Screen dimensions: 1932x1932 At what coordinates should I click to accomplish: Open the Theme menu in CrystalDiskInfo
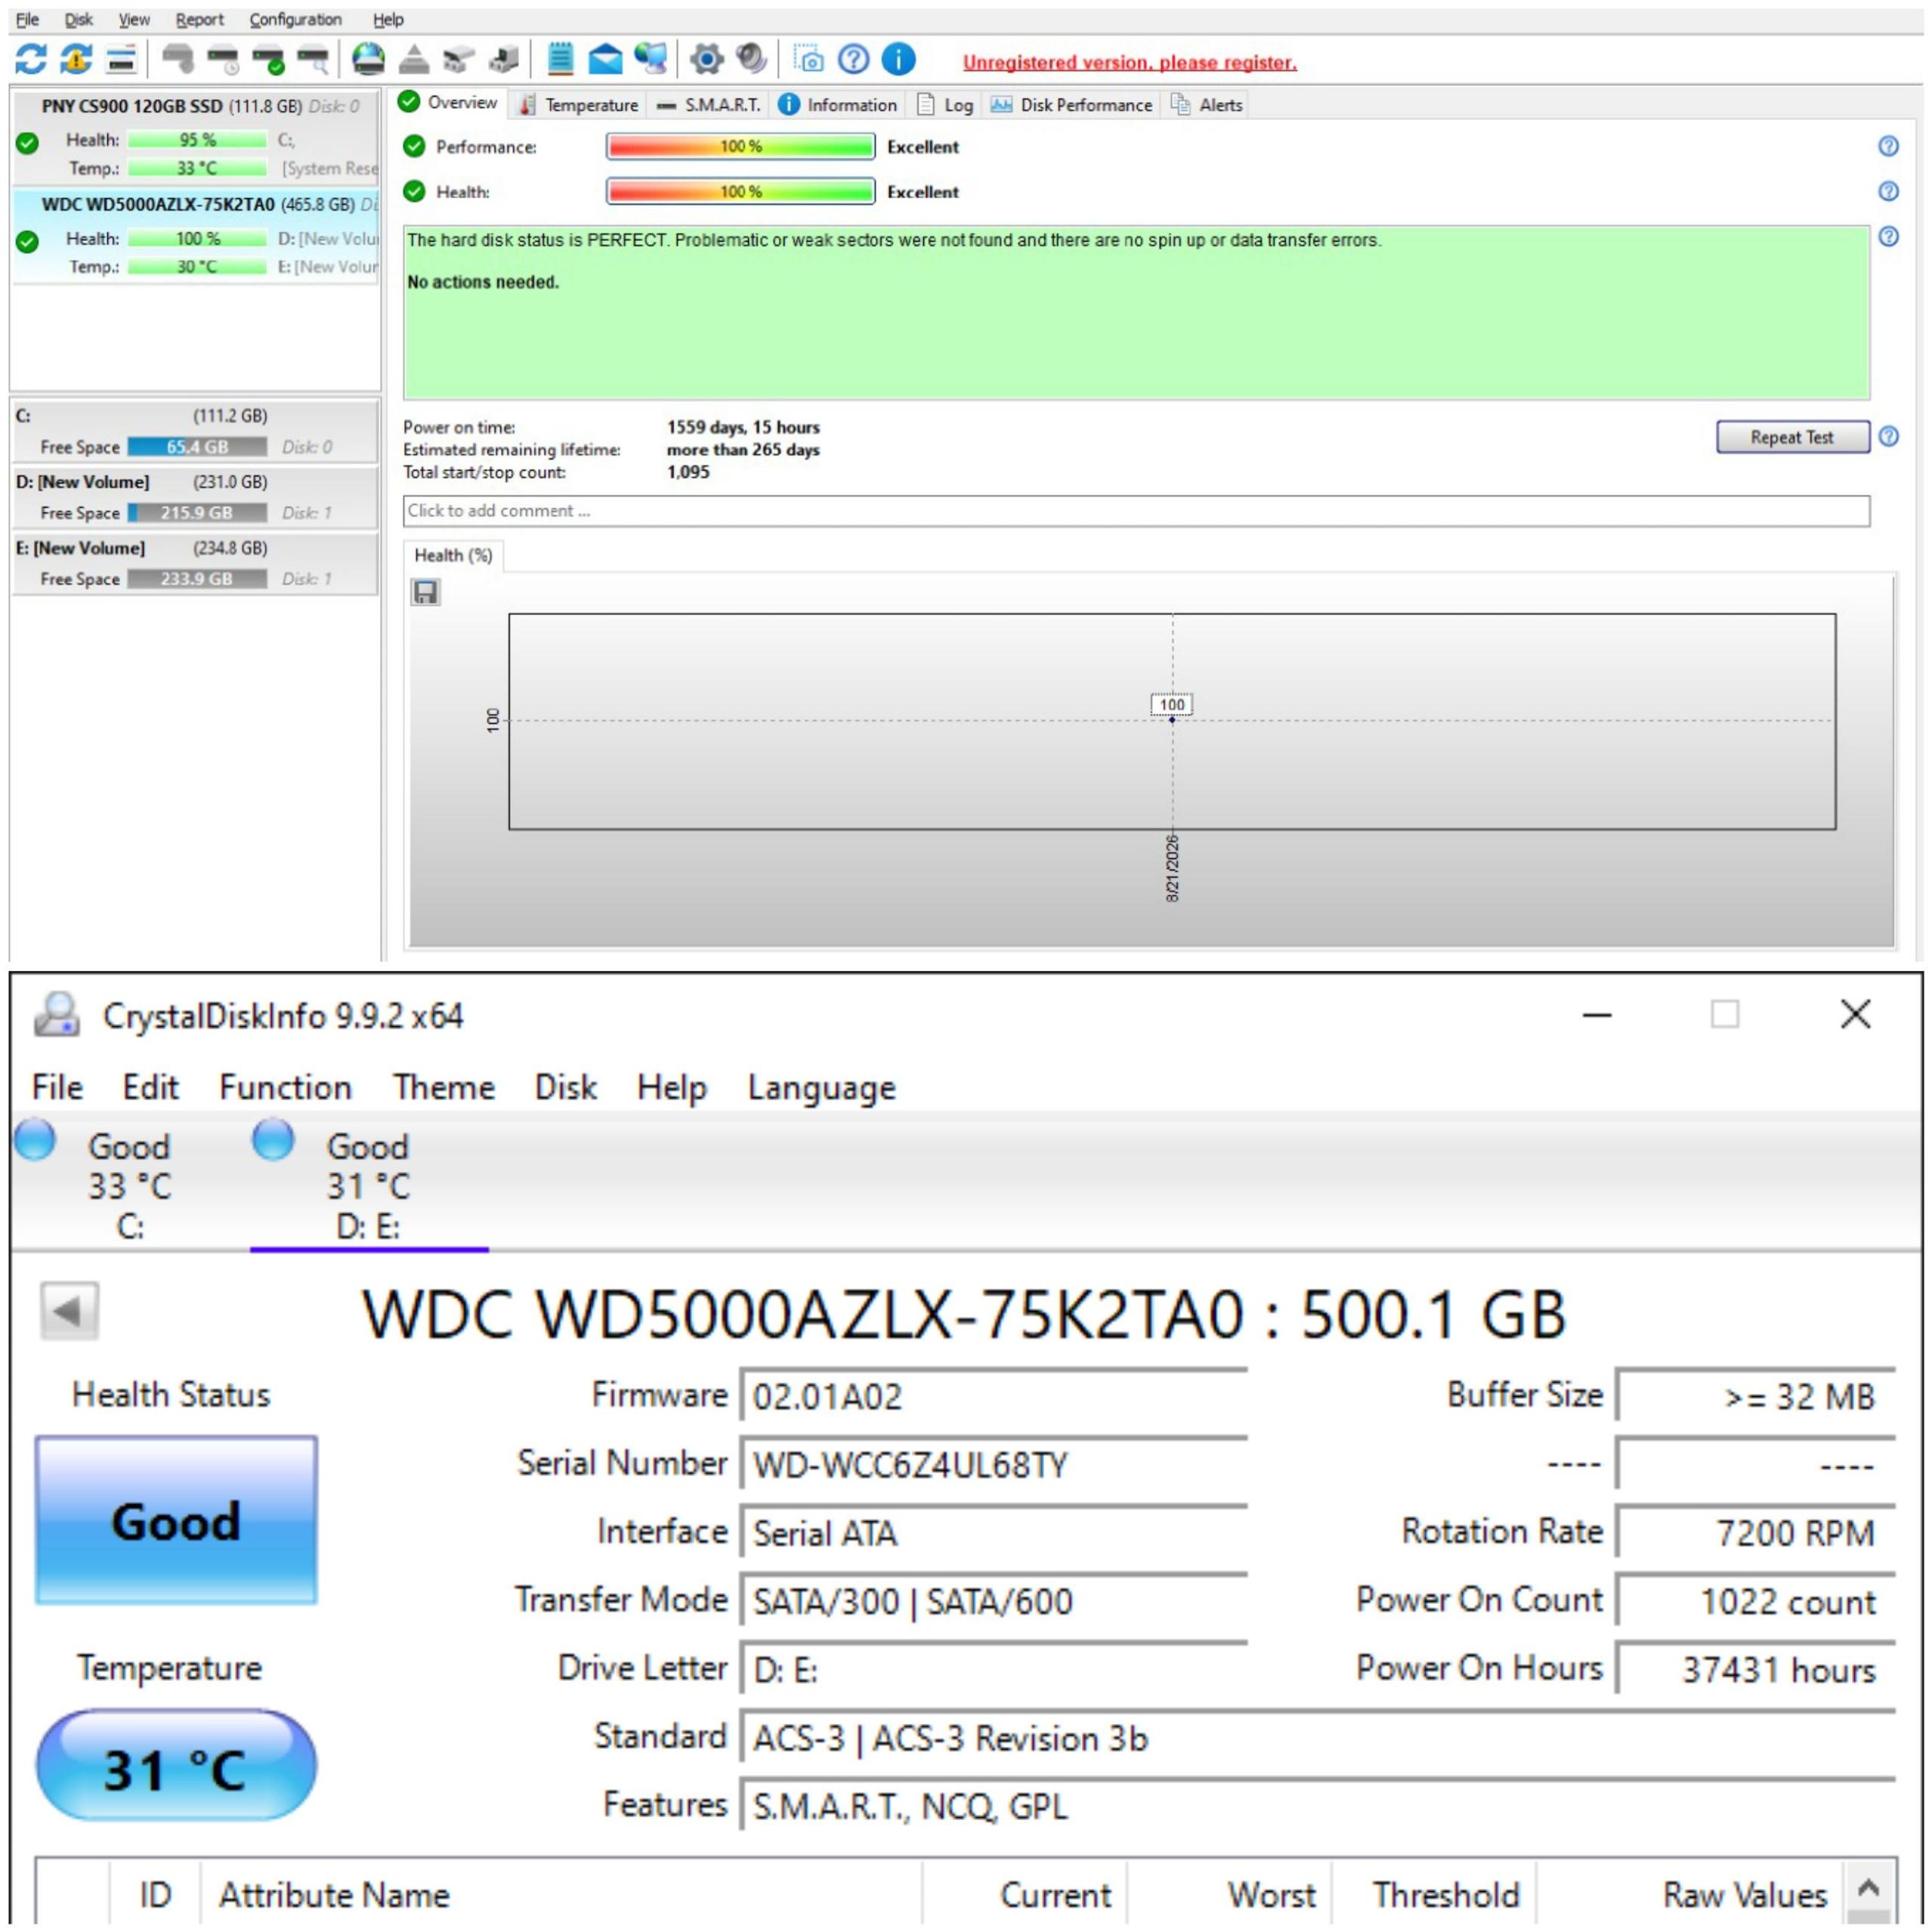coord(443,1087)
